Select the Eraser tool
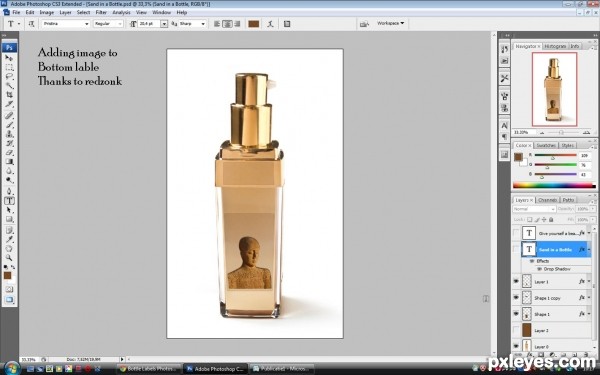 coord(9,152)
